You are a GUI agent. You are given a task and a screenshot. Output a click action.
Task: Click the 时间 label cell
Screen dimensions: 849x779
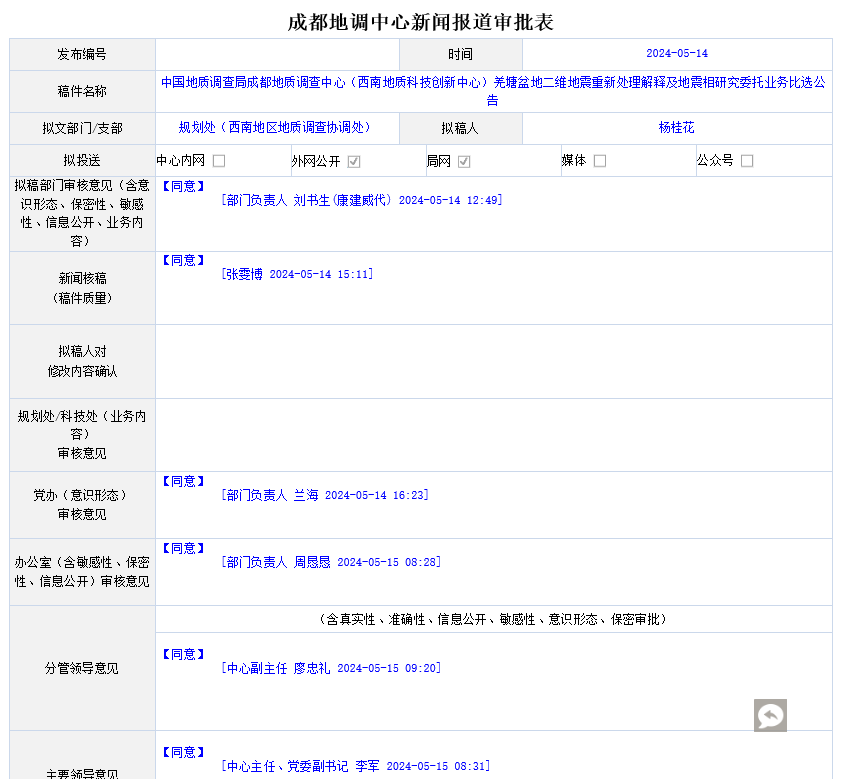point(460,54)
